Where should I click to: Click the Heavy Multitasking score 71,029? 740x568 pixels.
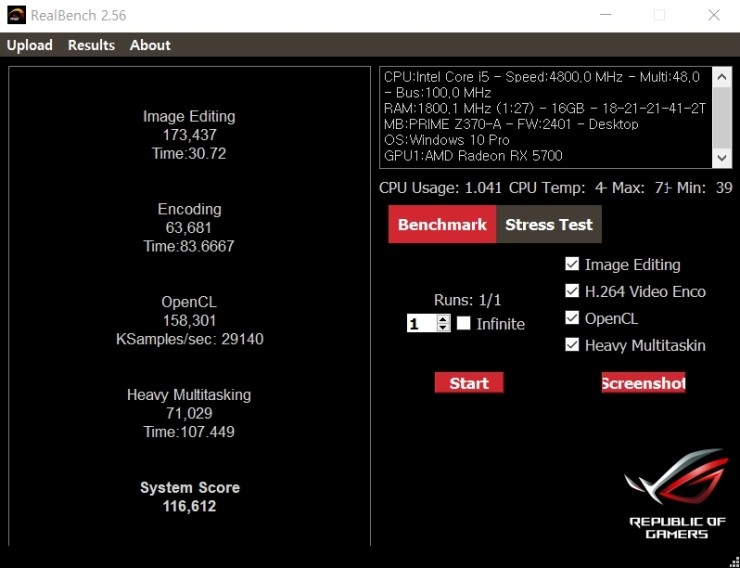tap(189, 414)
